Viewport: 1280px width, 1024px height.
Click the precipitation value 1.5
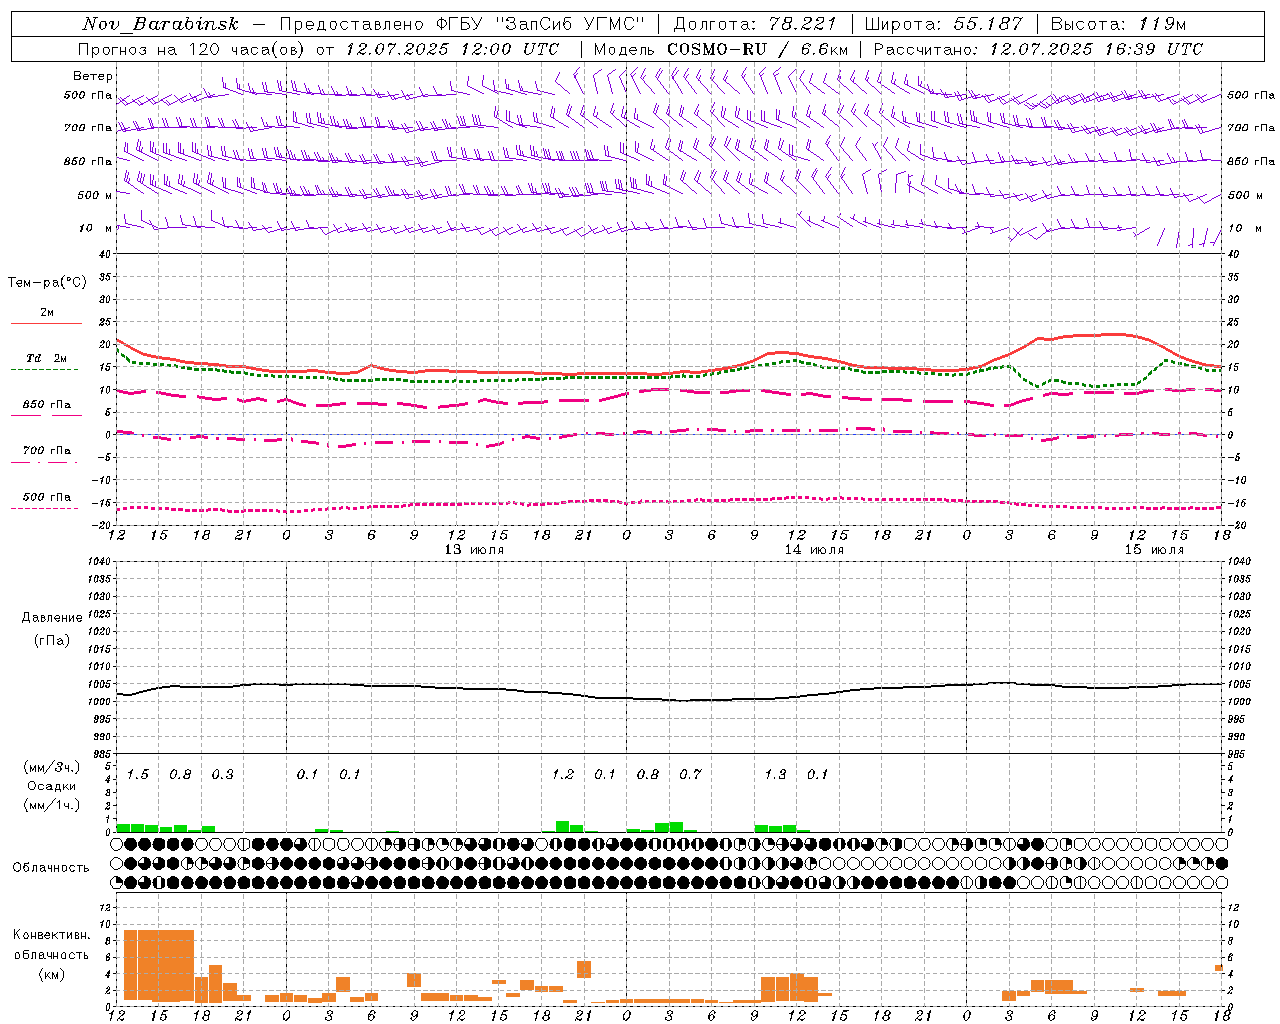point(138,774)
